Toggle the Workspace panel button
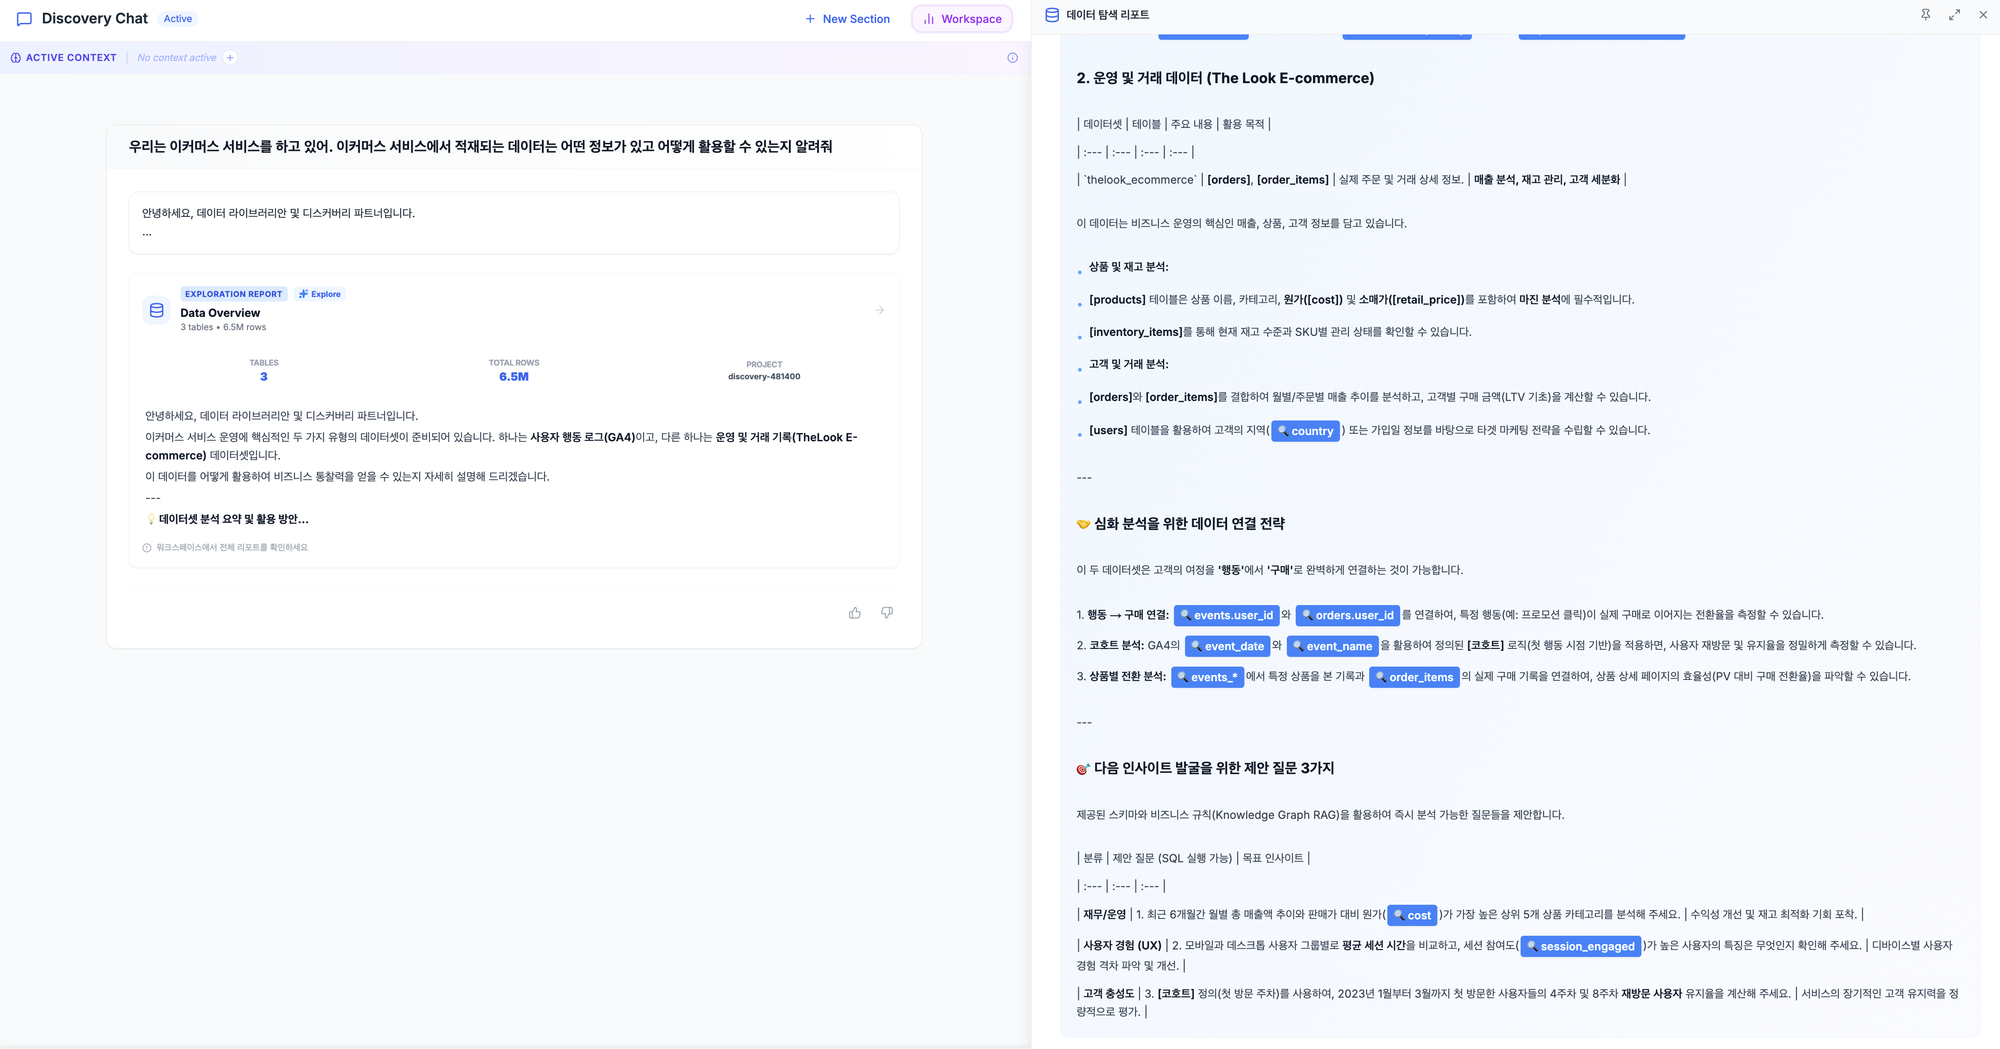The width and height of the screenshot is (2000, 1049). click(x=962, y=19)
